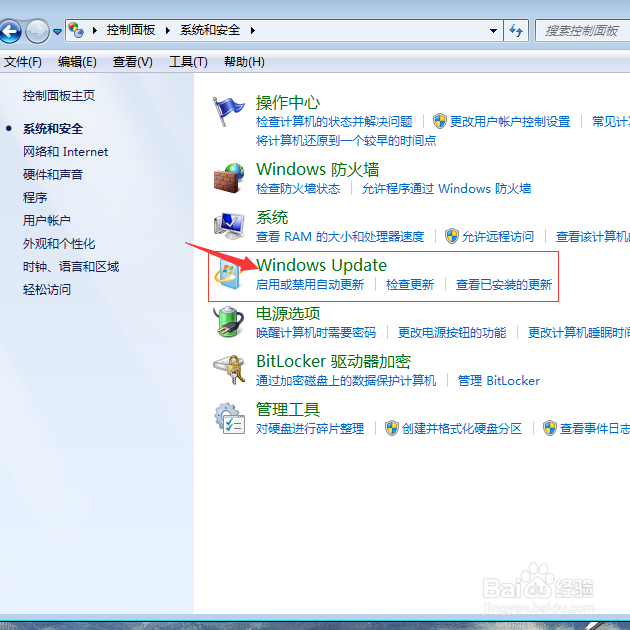Click 允许远程访问 link
This screenshot has width=630, height=630.
(498, 237)
